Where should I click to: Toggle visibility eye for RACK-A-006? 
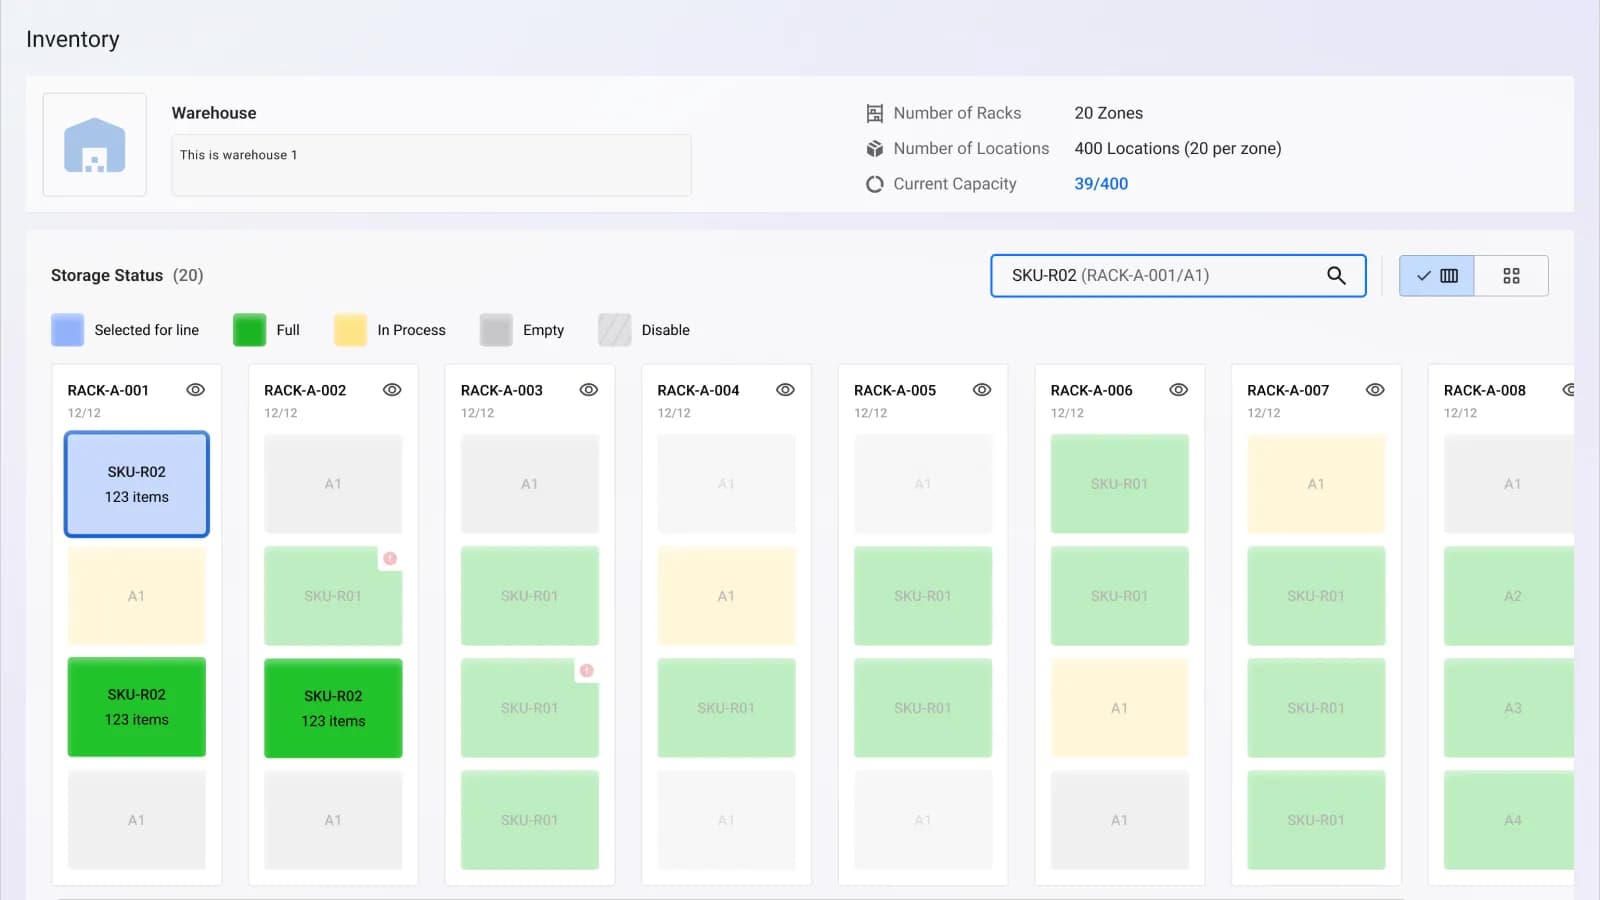pos(1179,390)
